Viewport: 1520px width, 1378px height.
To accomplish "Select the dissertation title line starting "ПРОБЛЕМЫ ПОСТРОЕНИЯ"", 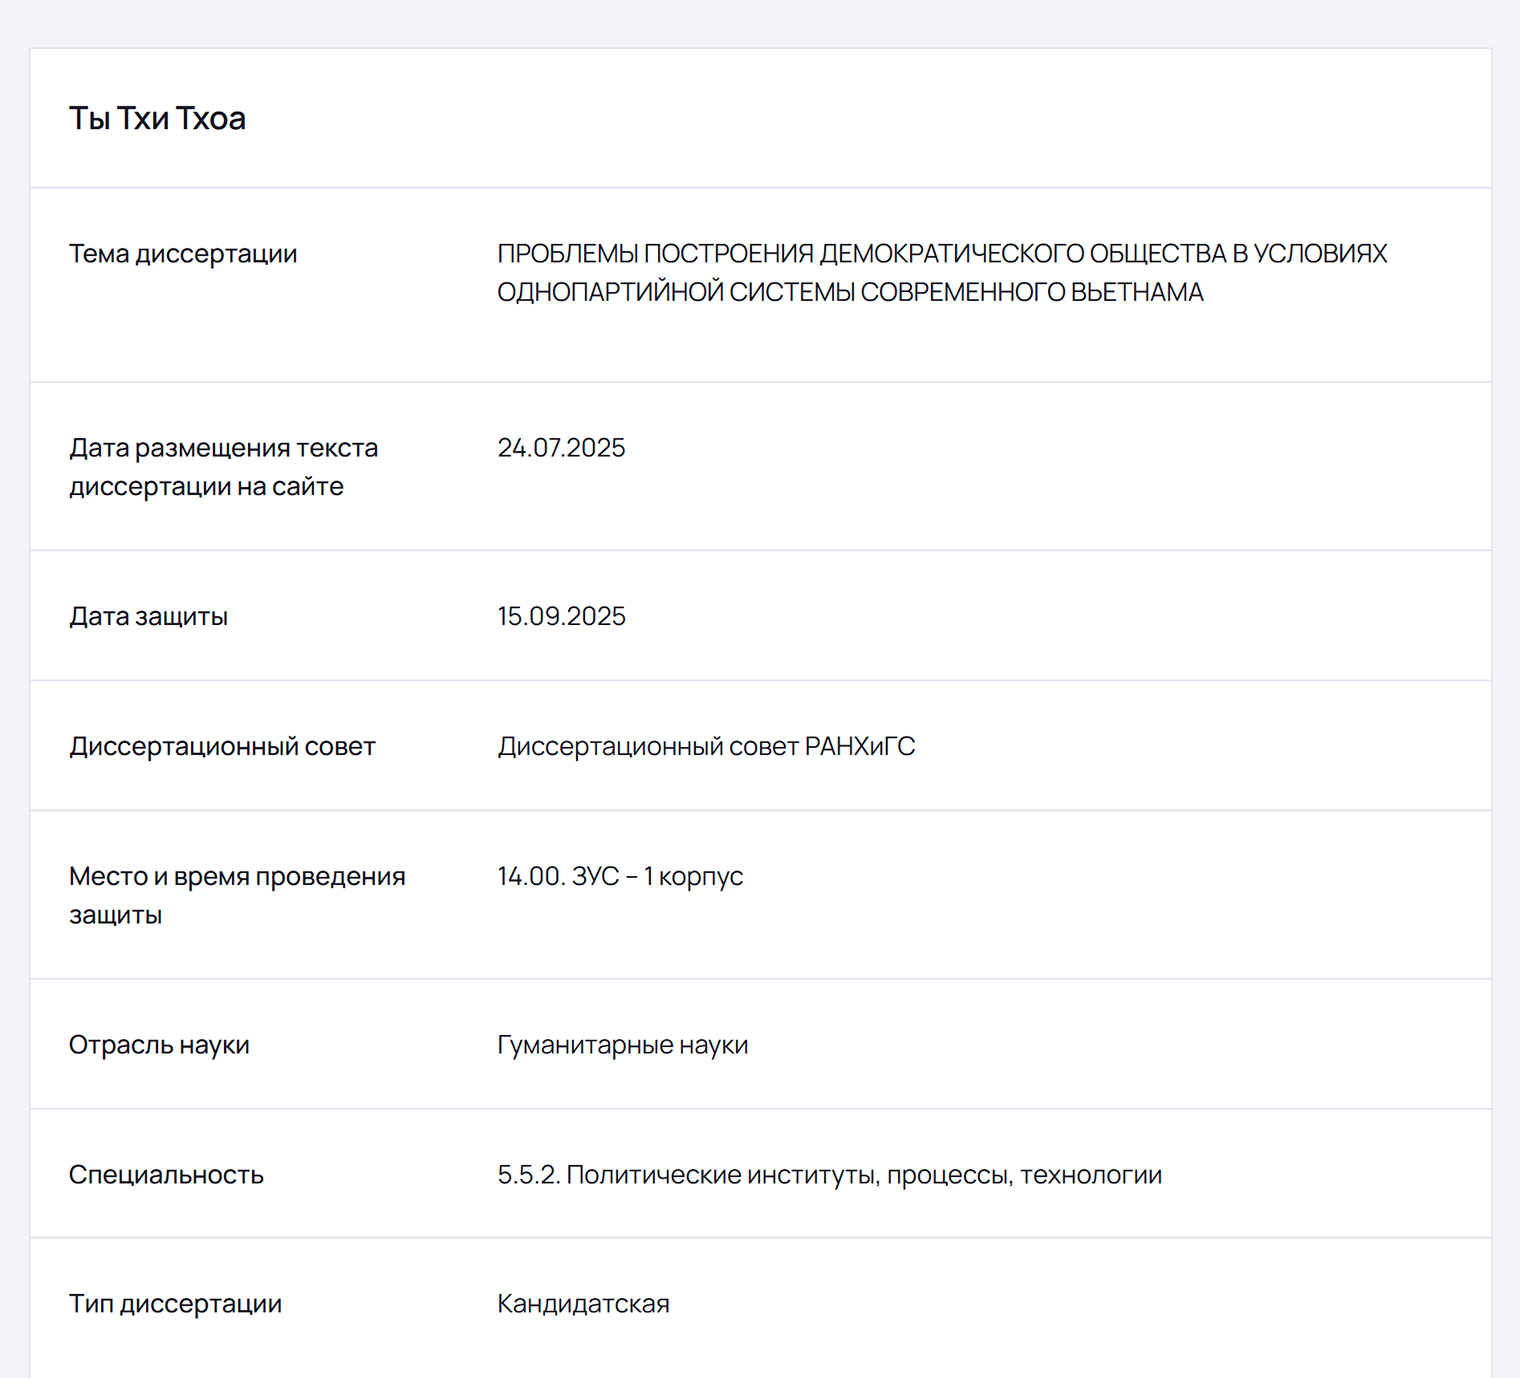I will (941, 254).
